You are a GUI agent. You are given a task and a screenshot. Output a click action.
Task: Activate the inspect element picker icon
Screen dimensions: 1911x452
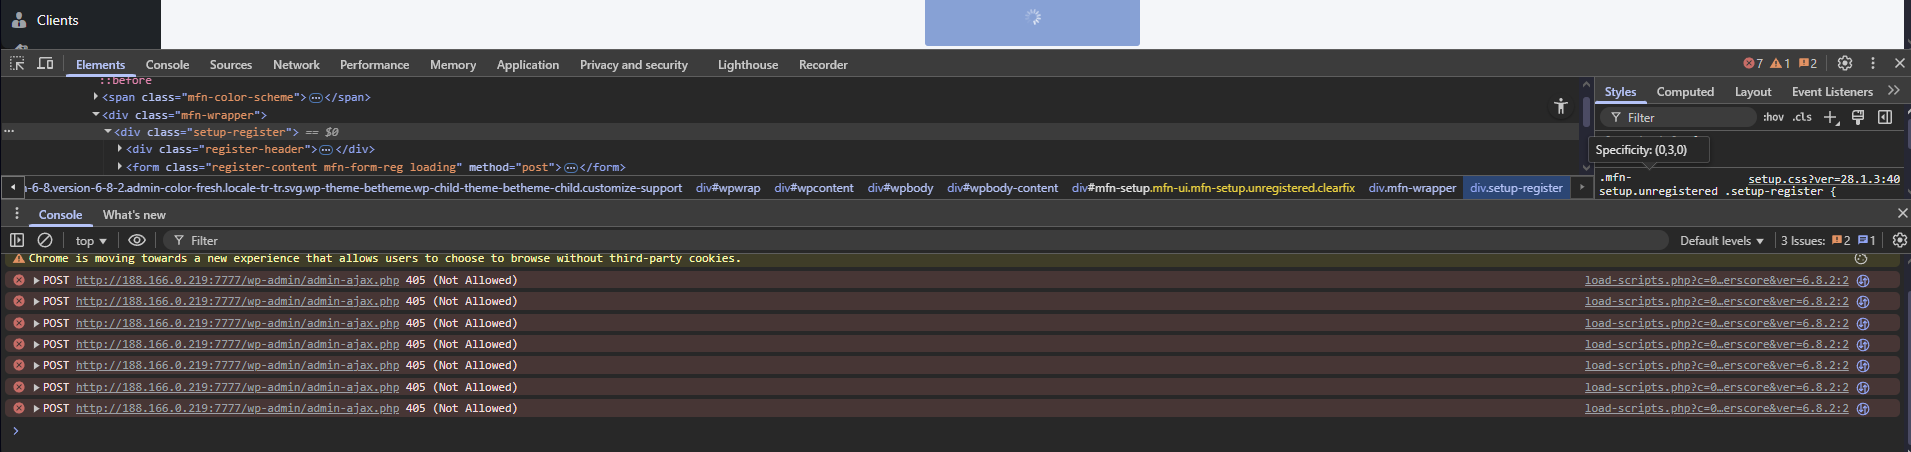point(17,64)
